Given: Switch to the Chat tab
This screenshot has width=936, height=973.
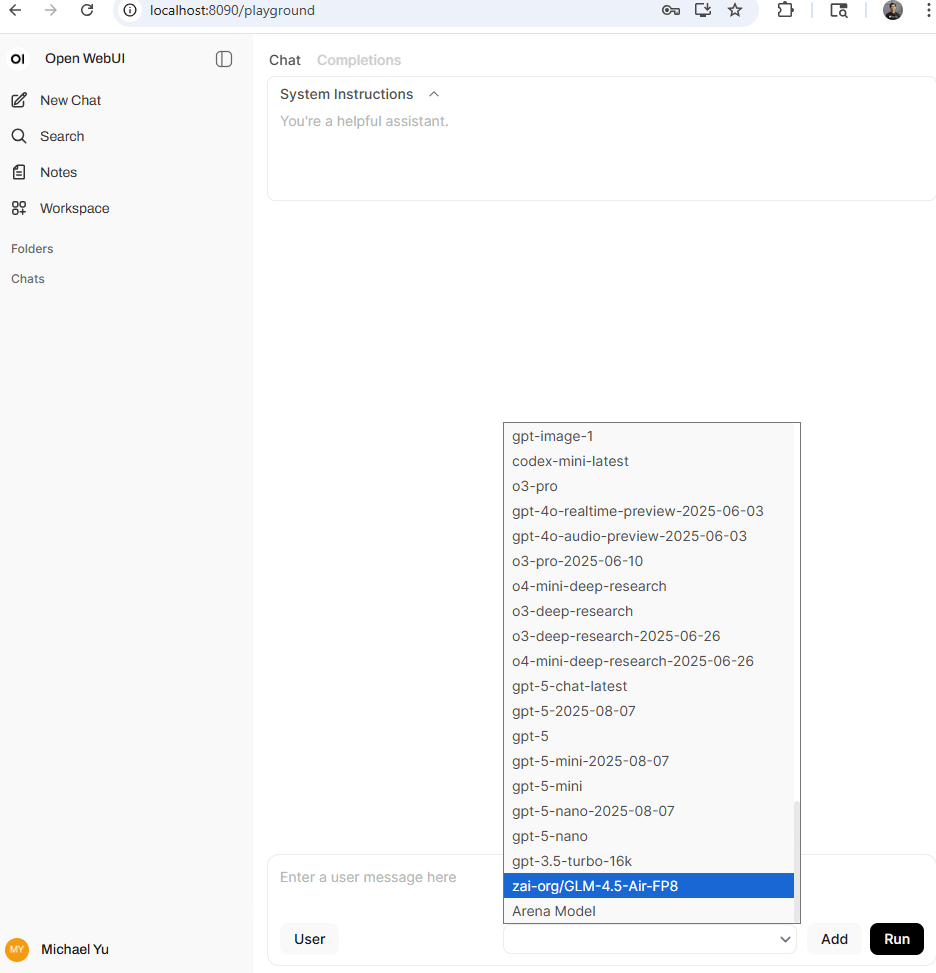Looking at the screenshot, I should 284,60.
